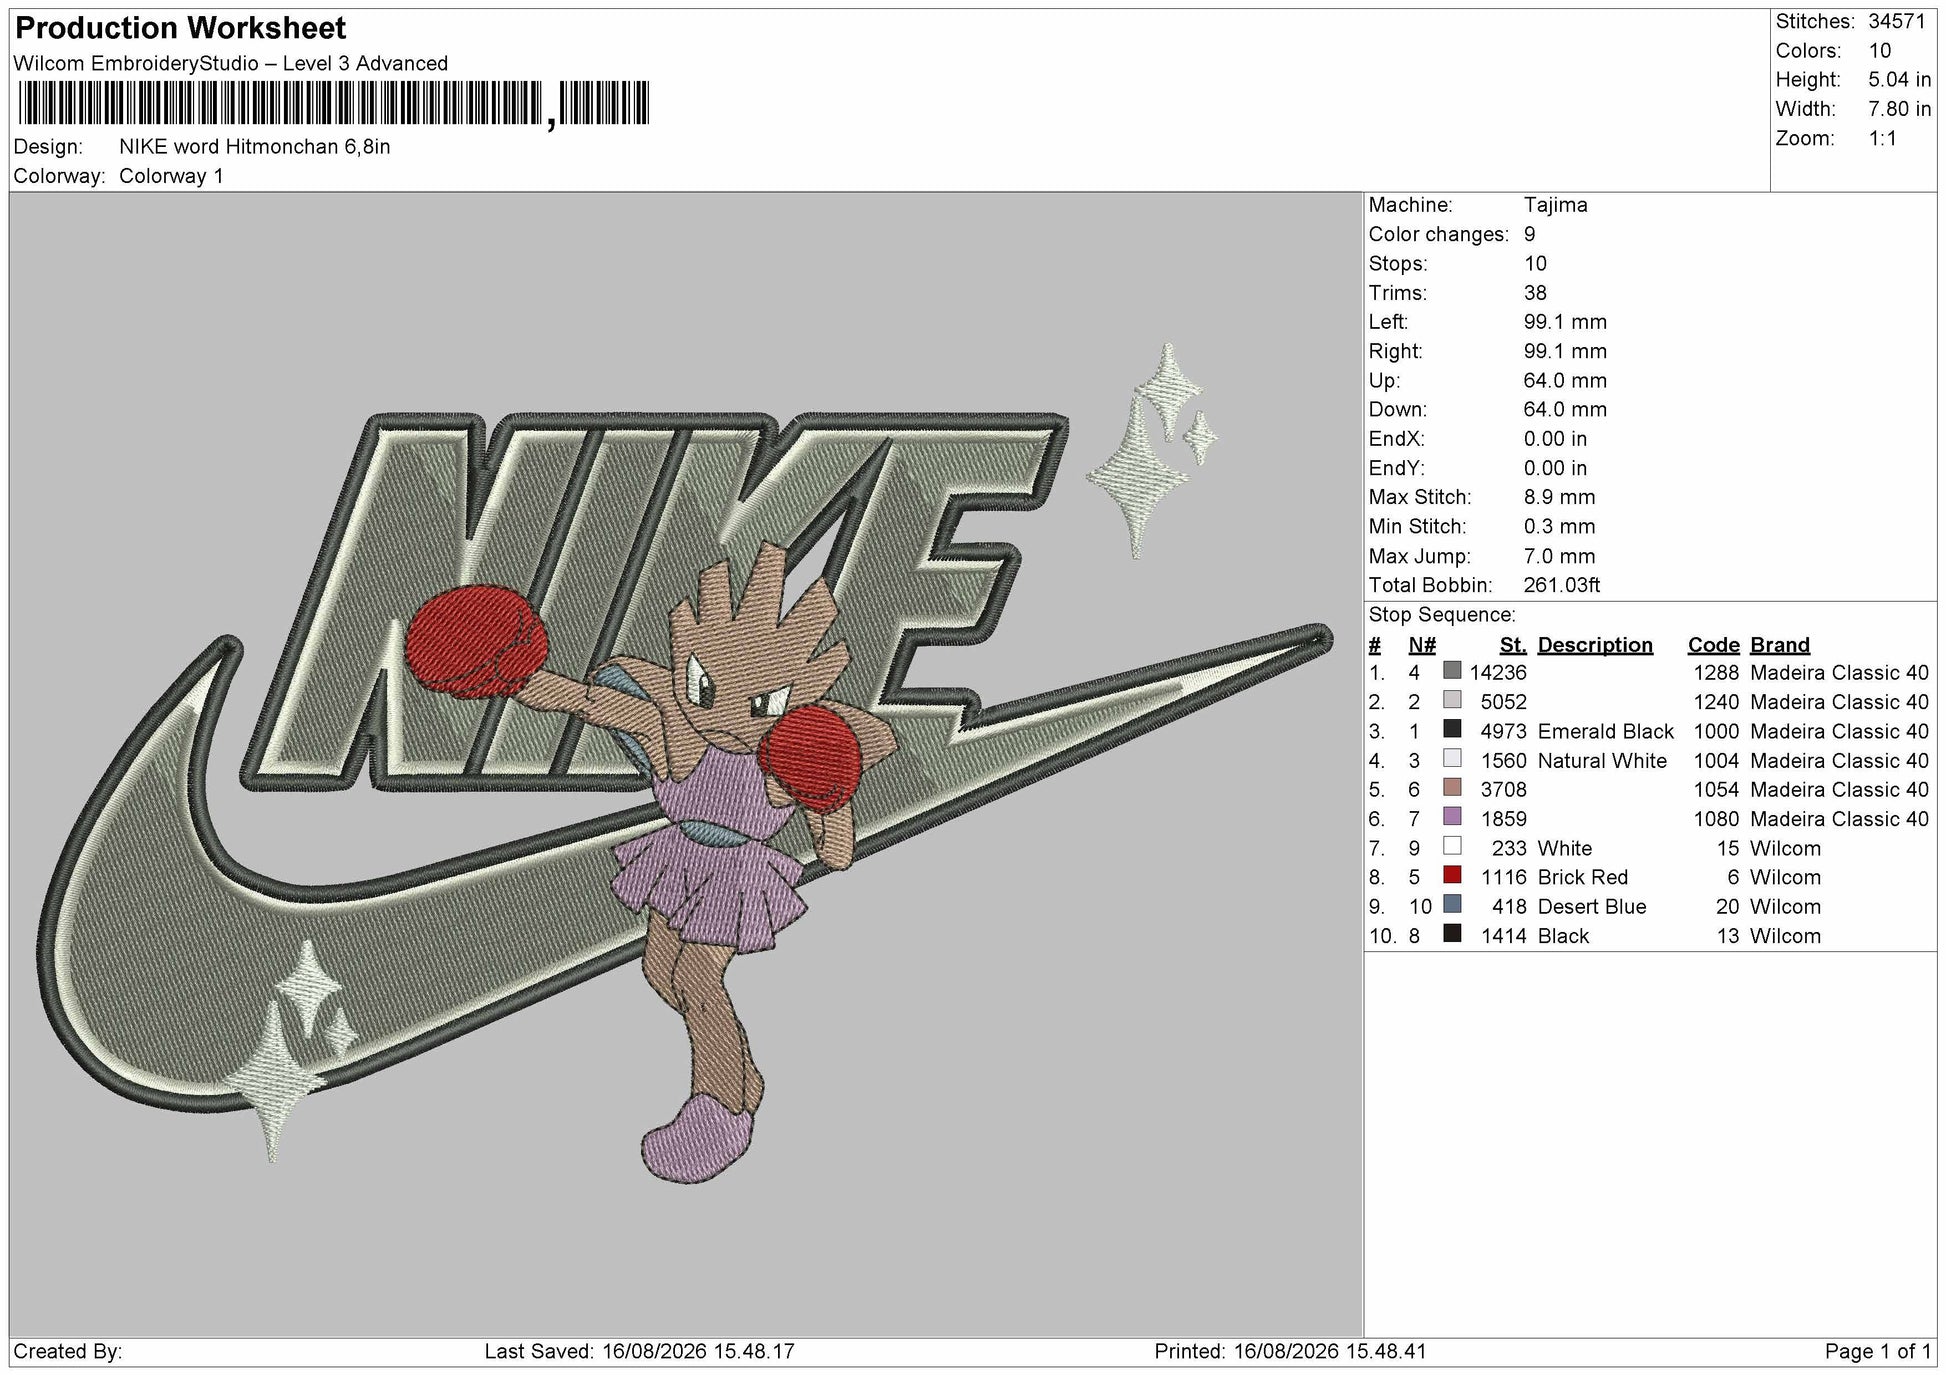Click the Desert Blue color swatch
The width and height of the screenshot is (1946, 1375).
point(1452,905)
